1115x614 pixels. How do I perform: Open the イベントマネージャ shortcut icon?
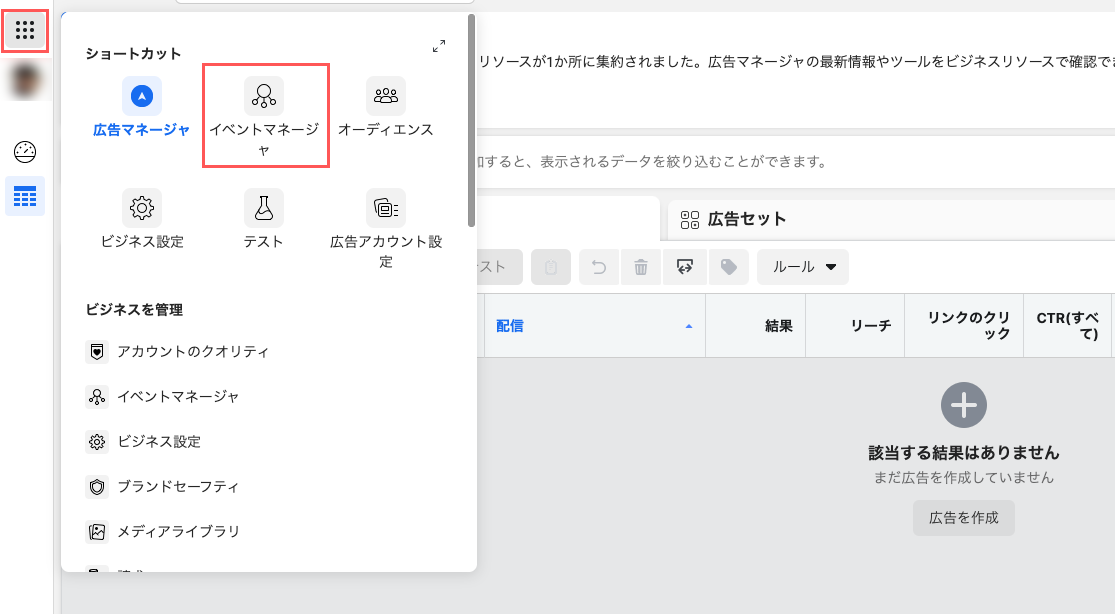click(264, 96)
